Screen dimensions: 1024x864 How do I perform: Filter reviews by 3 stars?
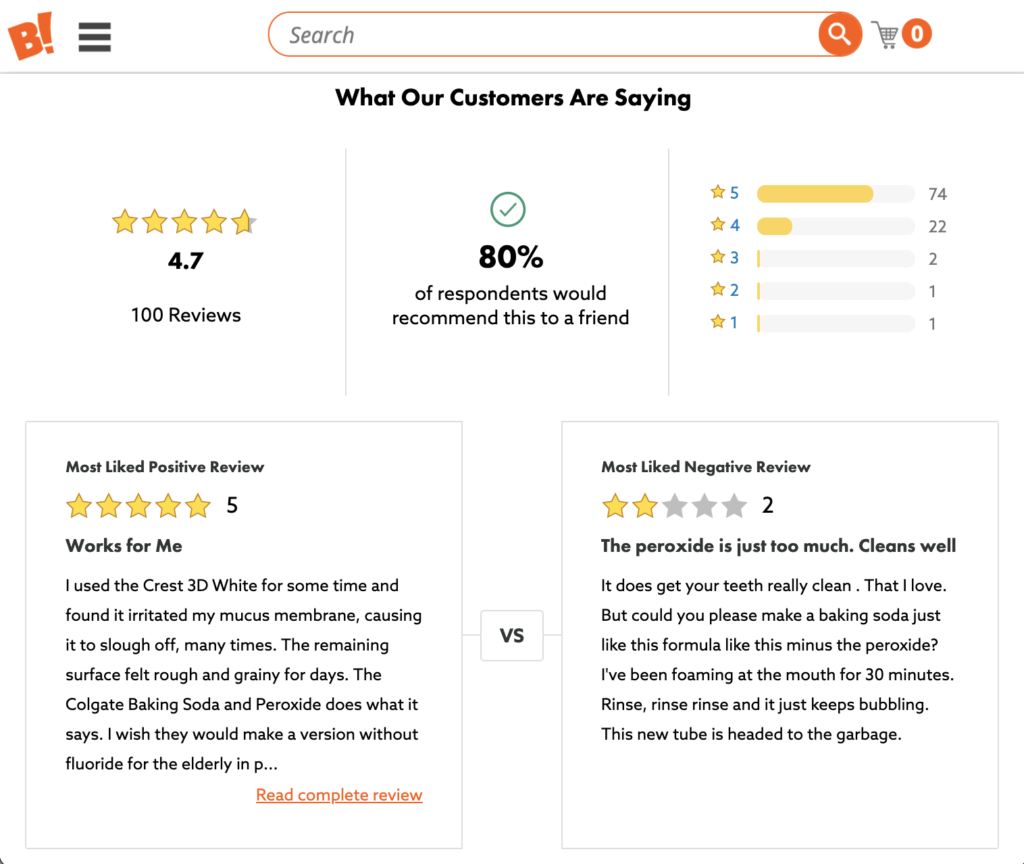point(725,258)
